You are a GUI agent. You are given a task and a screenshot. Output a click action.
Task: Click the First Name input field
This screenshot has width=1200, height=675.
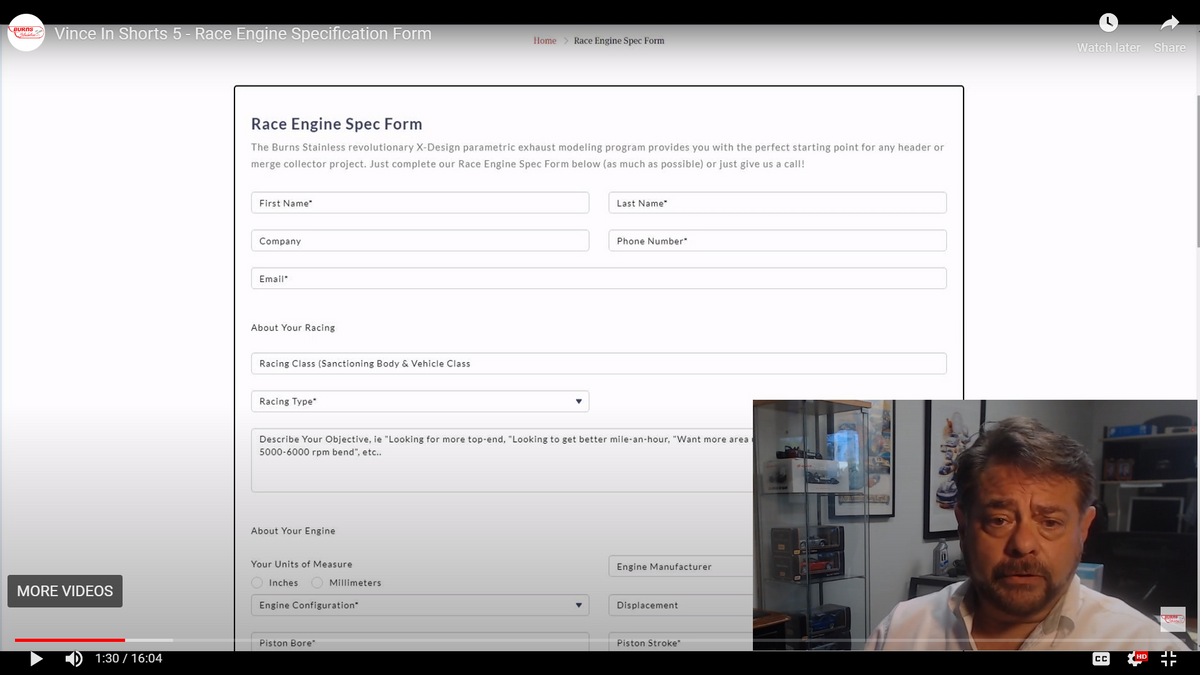point(420,202)
